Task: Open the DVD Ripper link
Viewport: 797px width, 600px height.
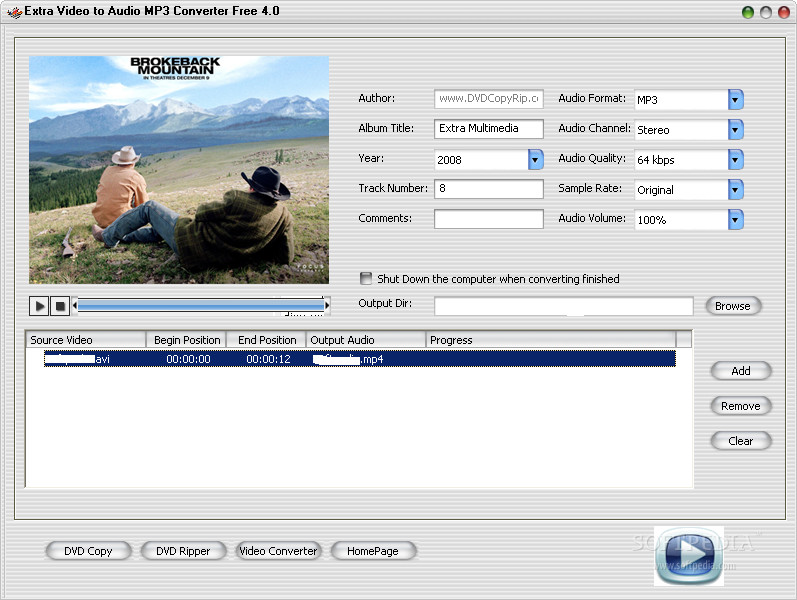Action: tap(183, 551)
